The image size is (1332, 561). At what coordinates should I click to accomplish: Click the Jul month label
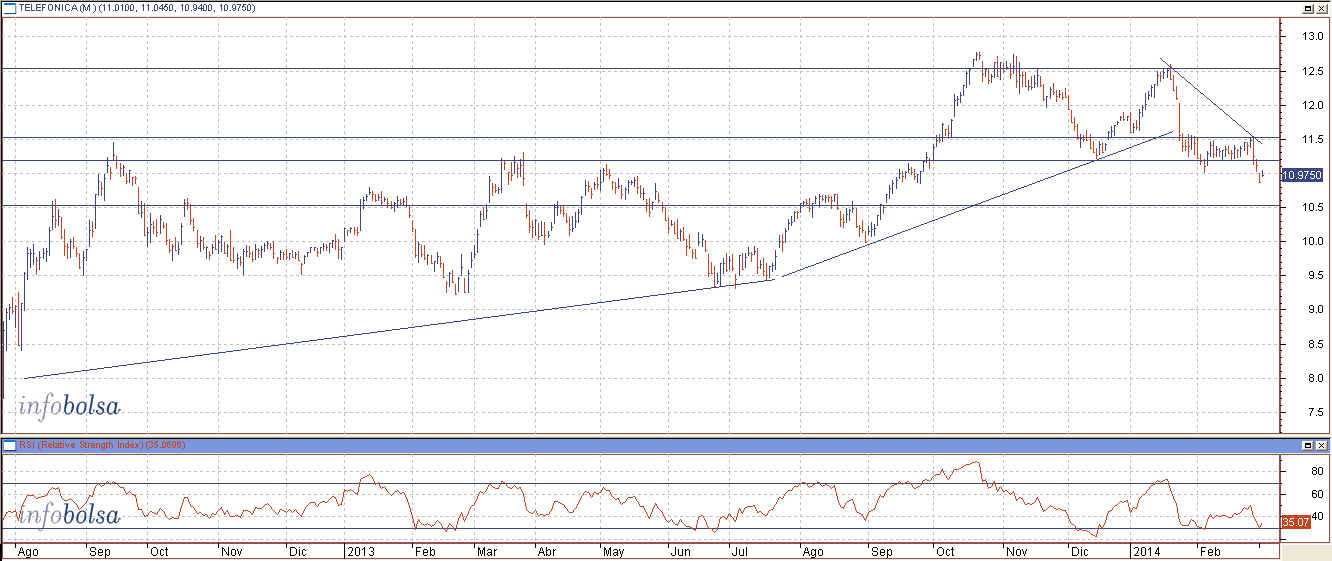point(741,551)
